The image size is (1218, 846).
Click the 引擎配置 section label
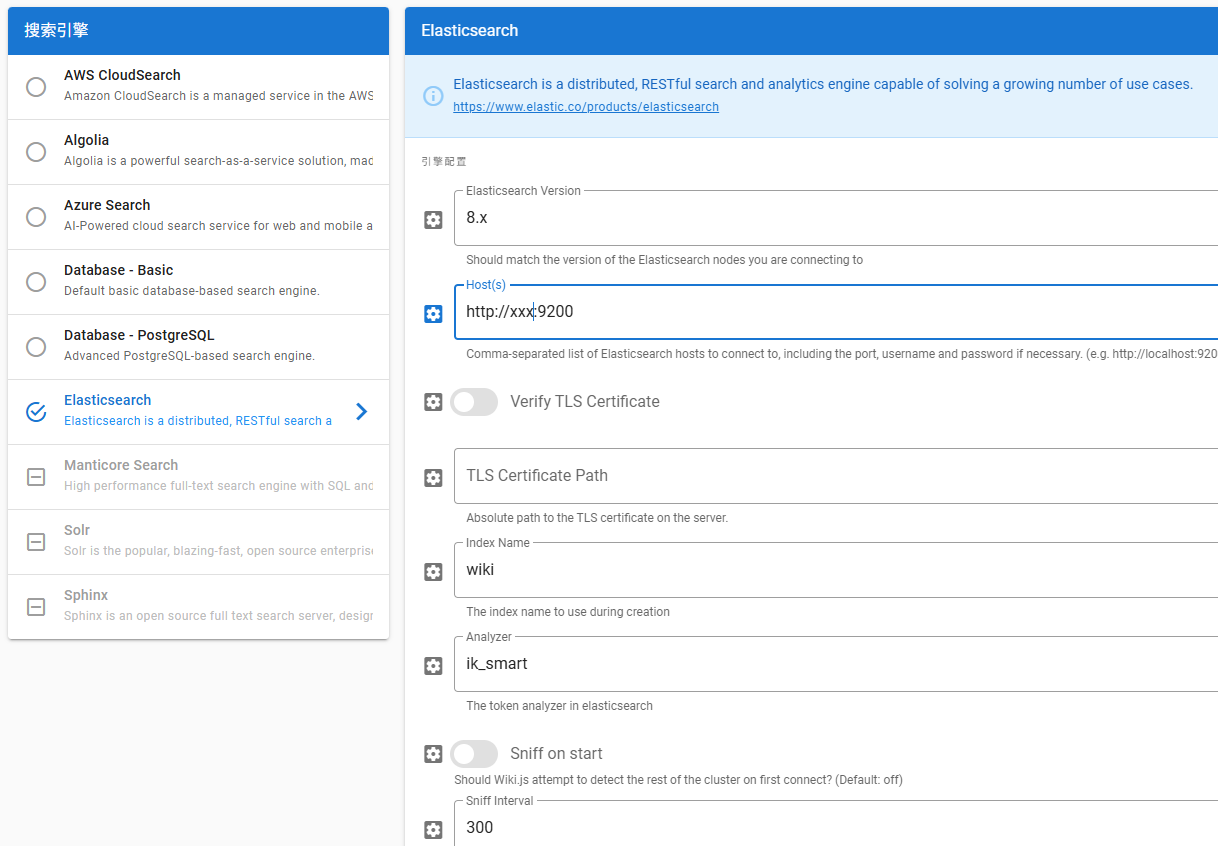[x=444, y=161]
